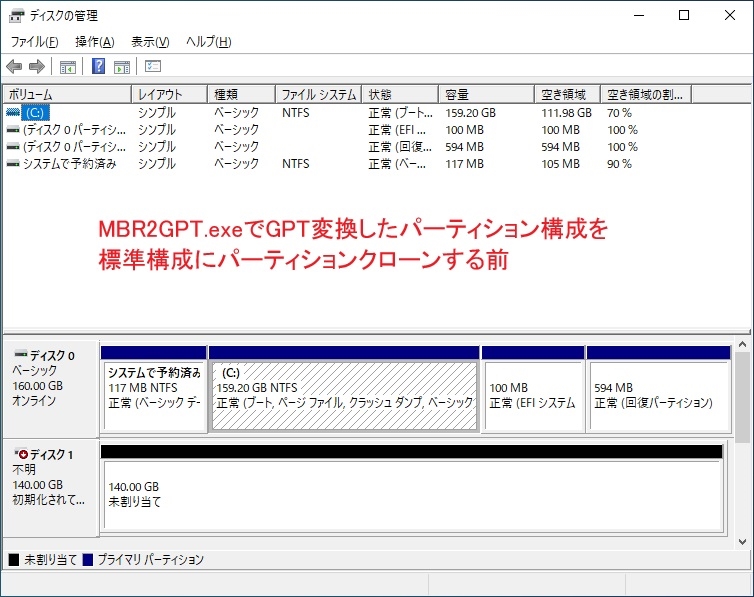Click the black 未割り当て legend swatch
The height and width of the screenshot is (597, 754).
14,560
